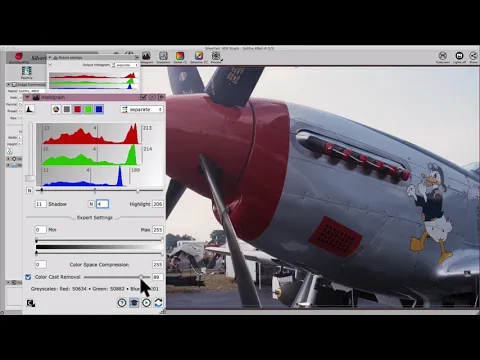
Task: Collapse the Histogram dialog triangle
Action: (x=28, y=97)
